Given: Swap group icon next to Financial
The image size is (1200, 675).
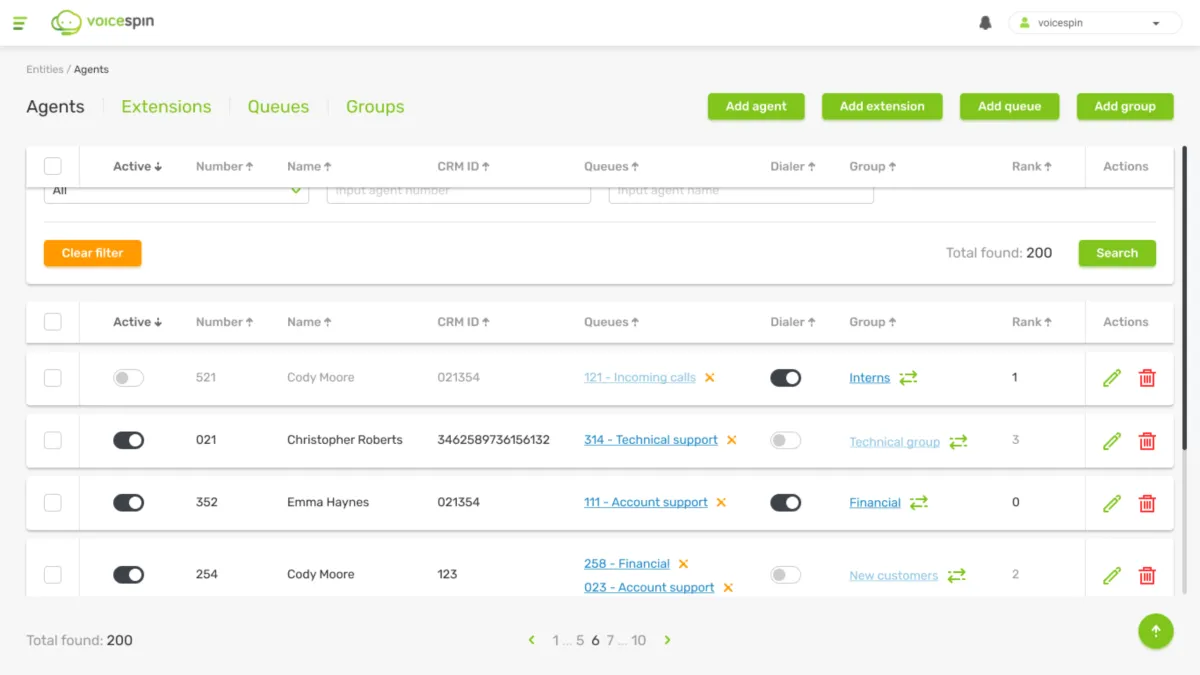Looking at the screenshot, I should point(919,503).
